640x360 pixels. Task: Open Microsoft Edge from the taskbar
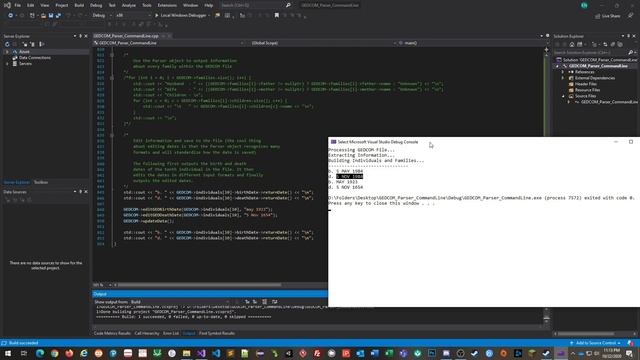40,353
